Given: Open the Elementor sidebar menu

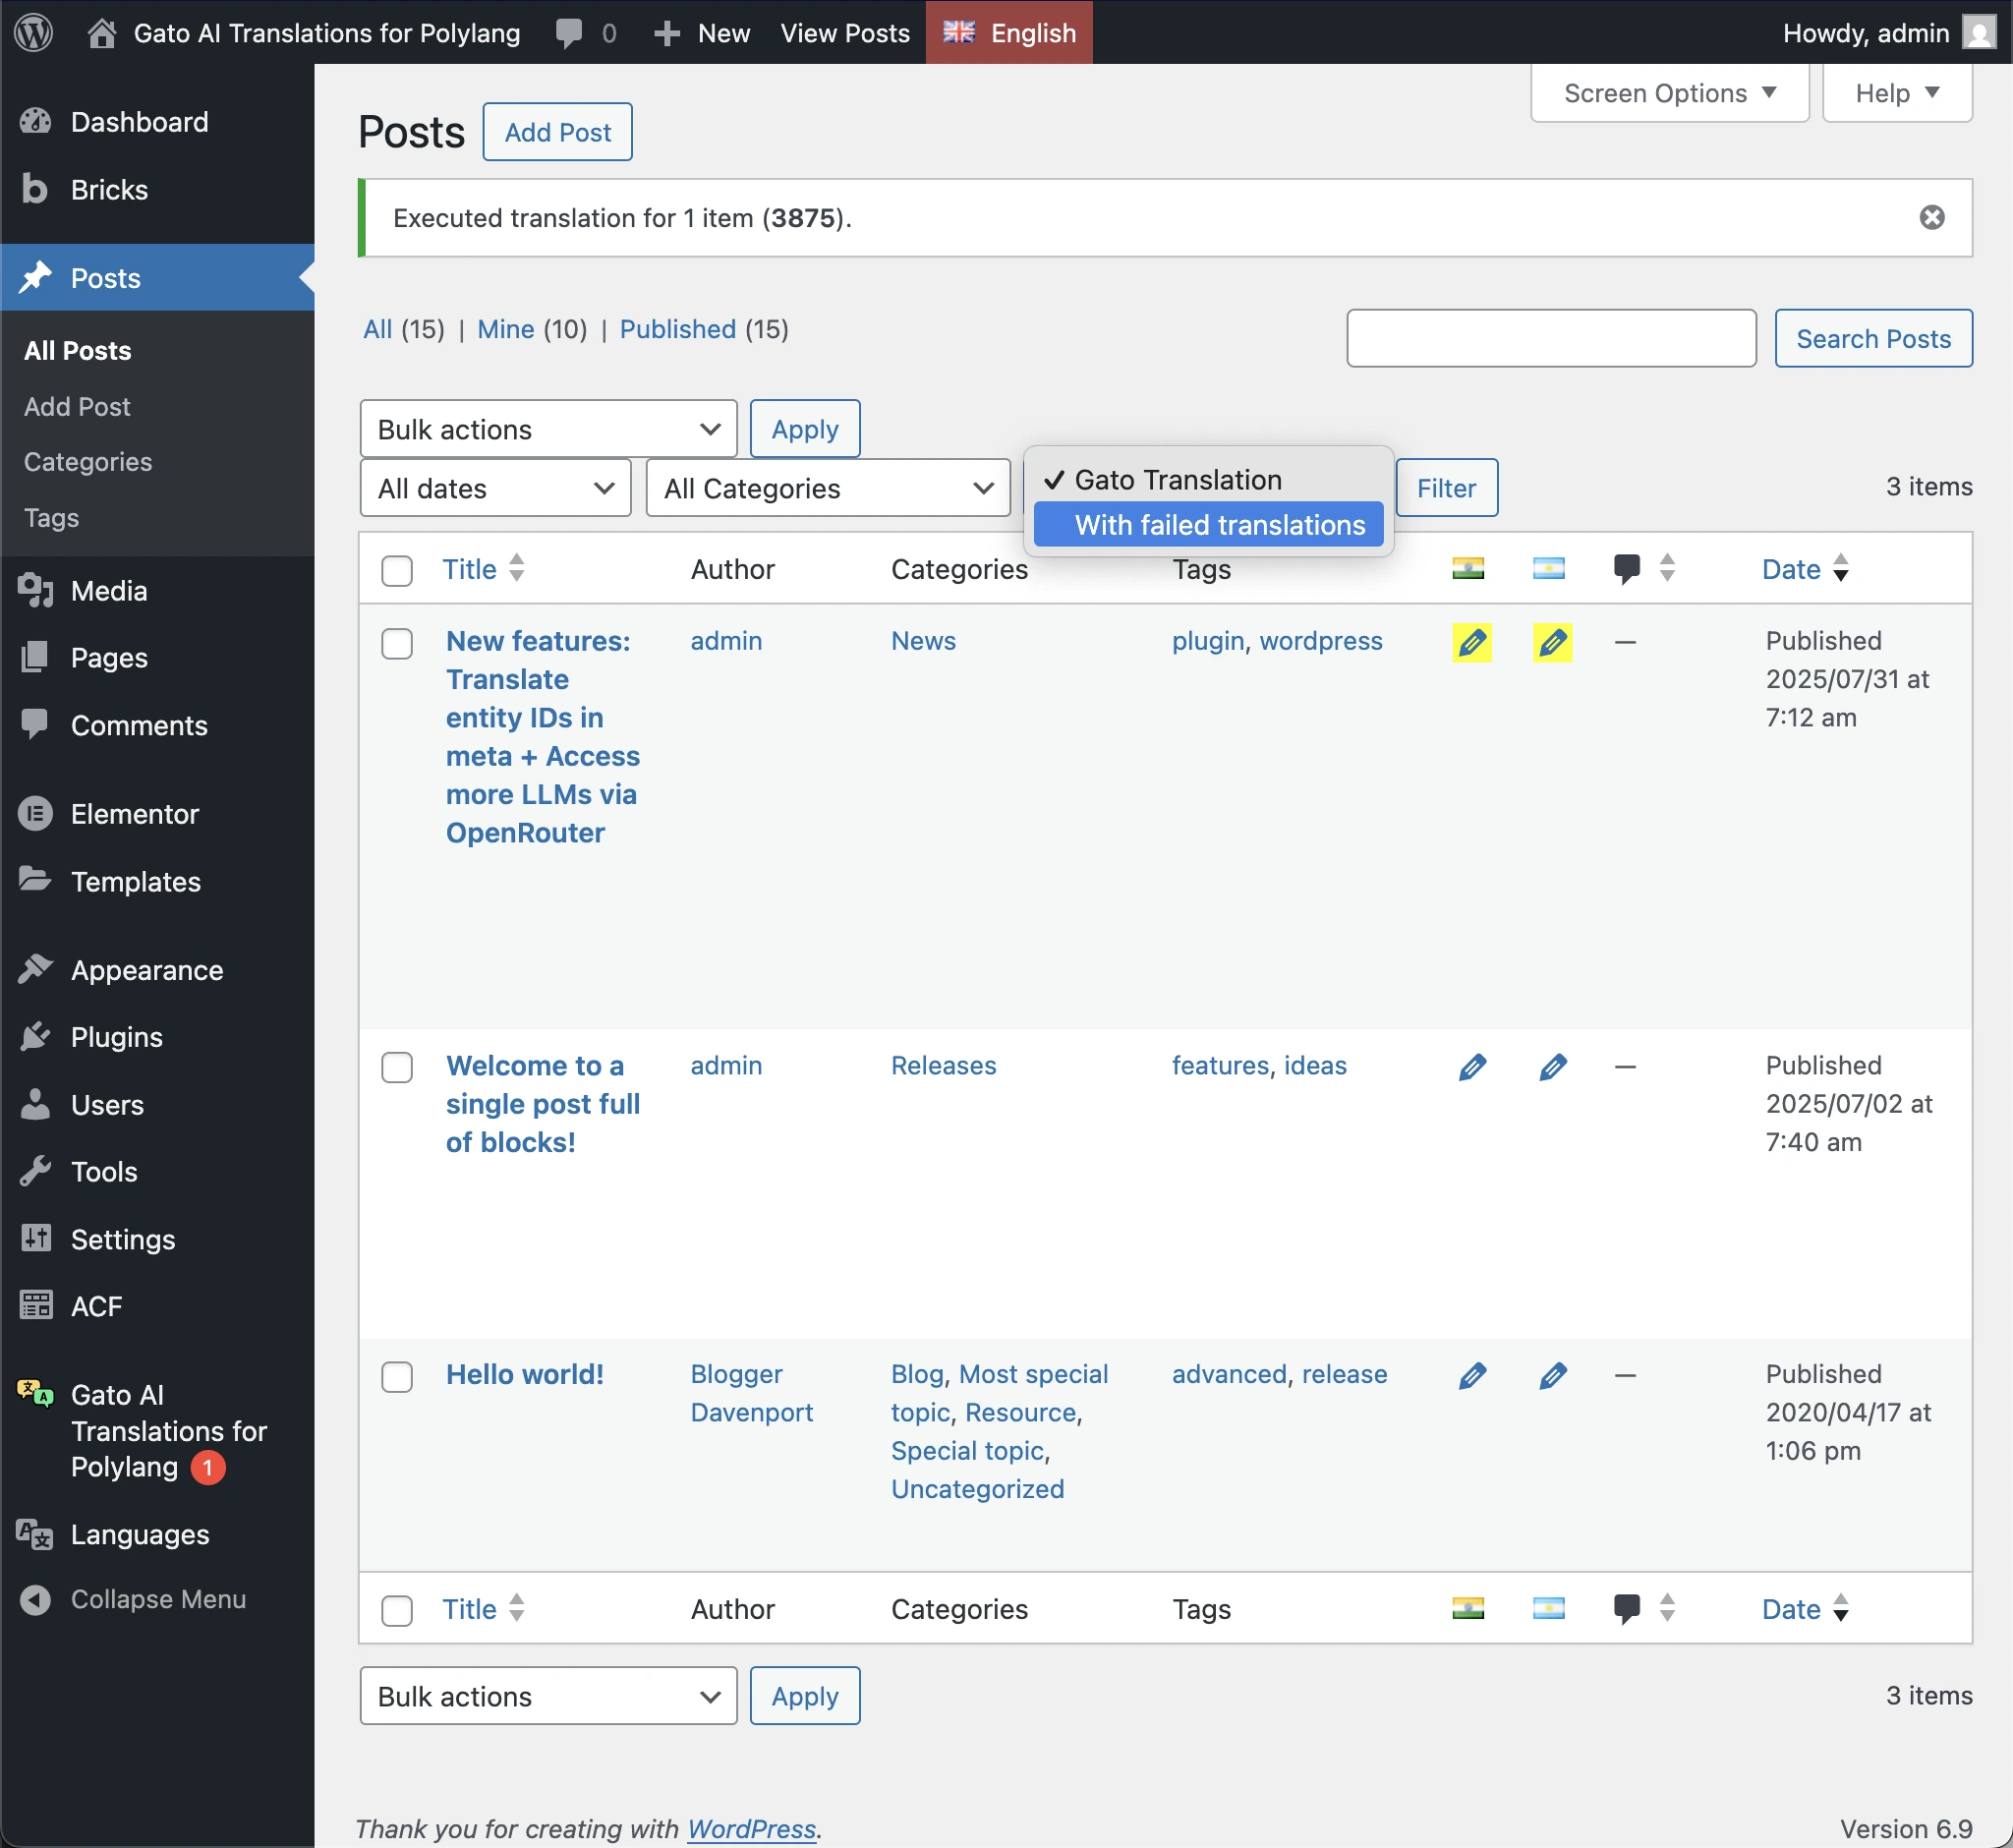Looking at the screenshot, I should 134,814.
